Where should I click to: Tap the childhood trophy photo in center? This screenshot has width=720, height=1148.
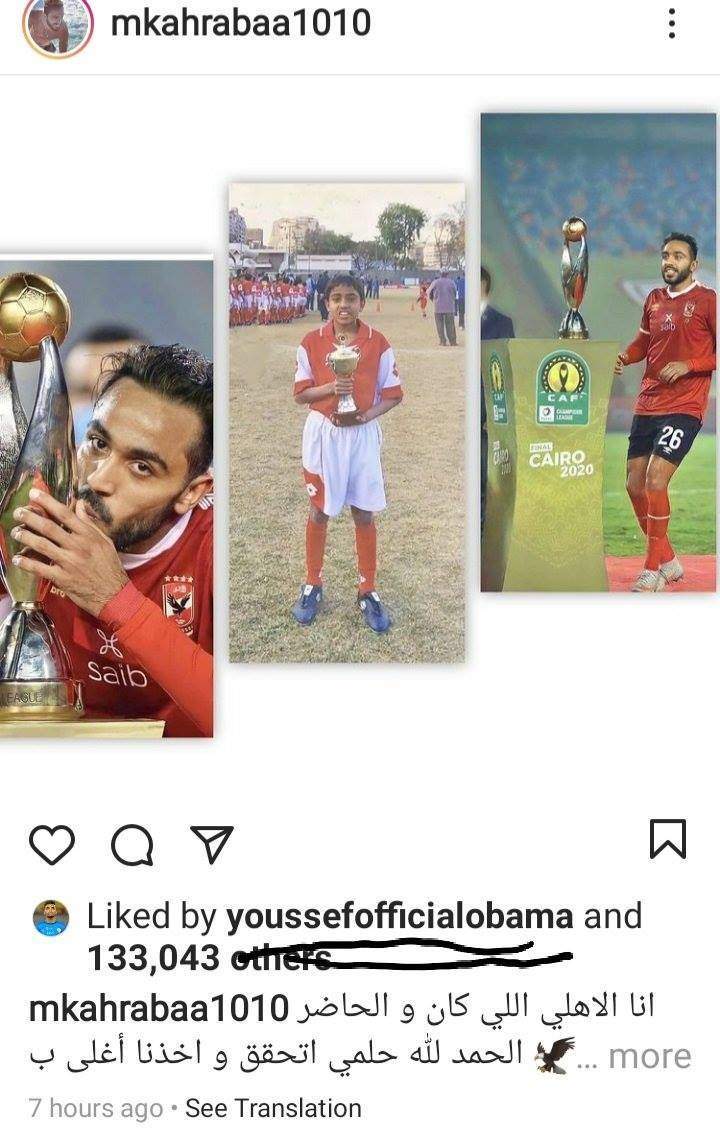347,422
